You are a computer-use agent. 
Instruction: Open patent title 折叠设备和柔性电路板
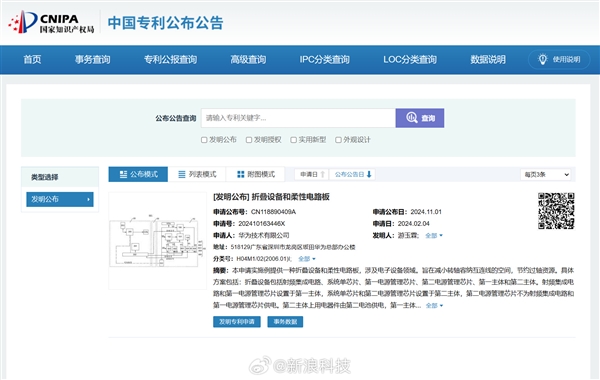290,197
